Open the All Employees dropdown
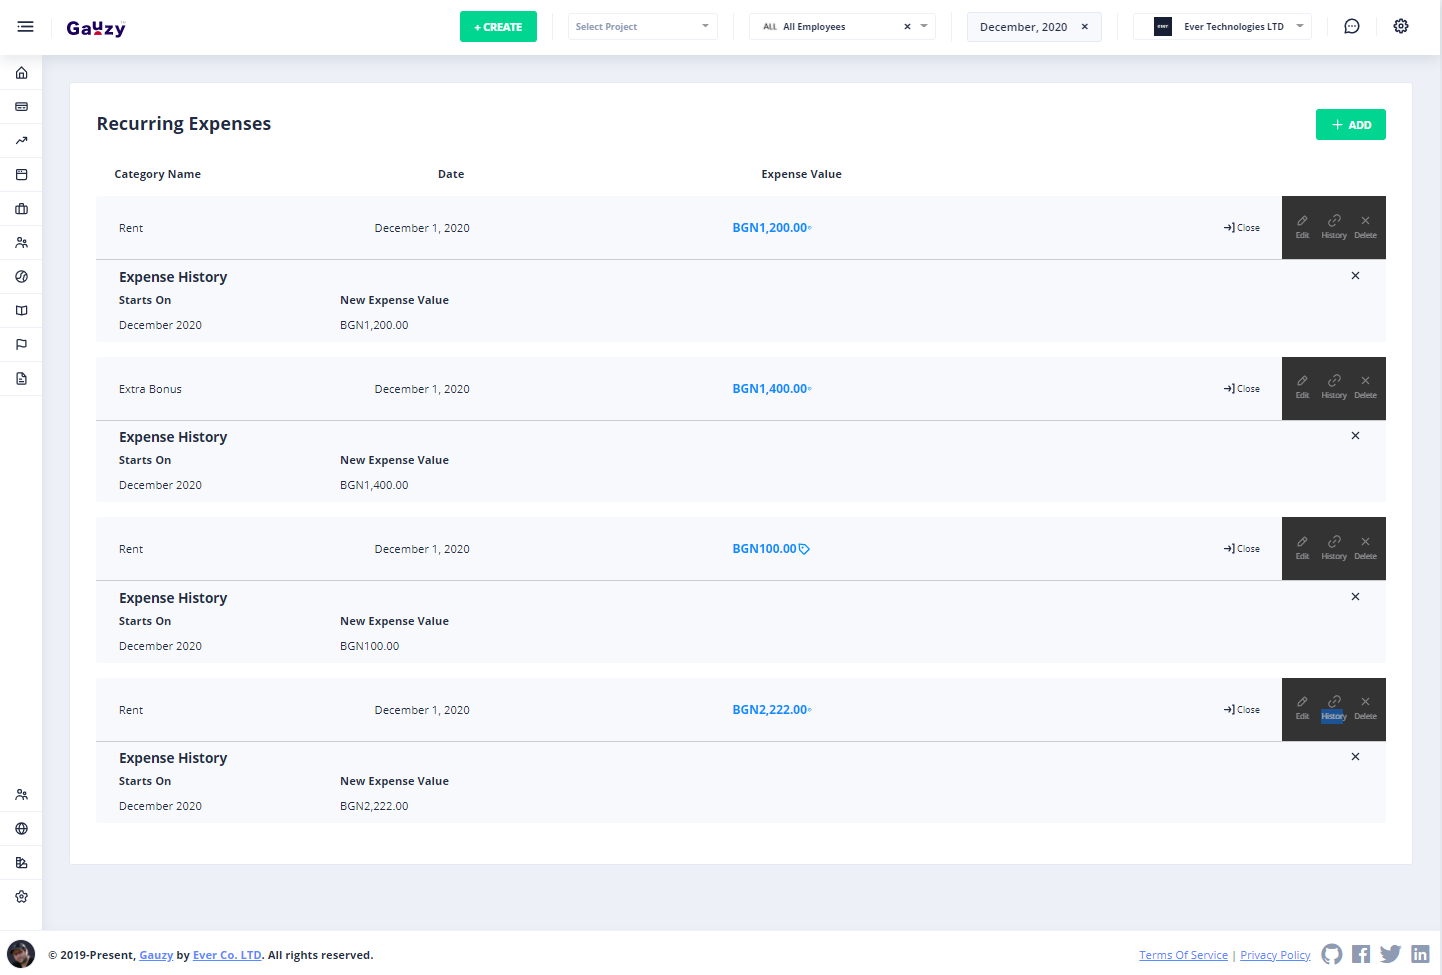 923,27
